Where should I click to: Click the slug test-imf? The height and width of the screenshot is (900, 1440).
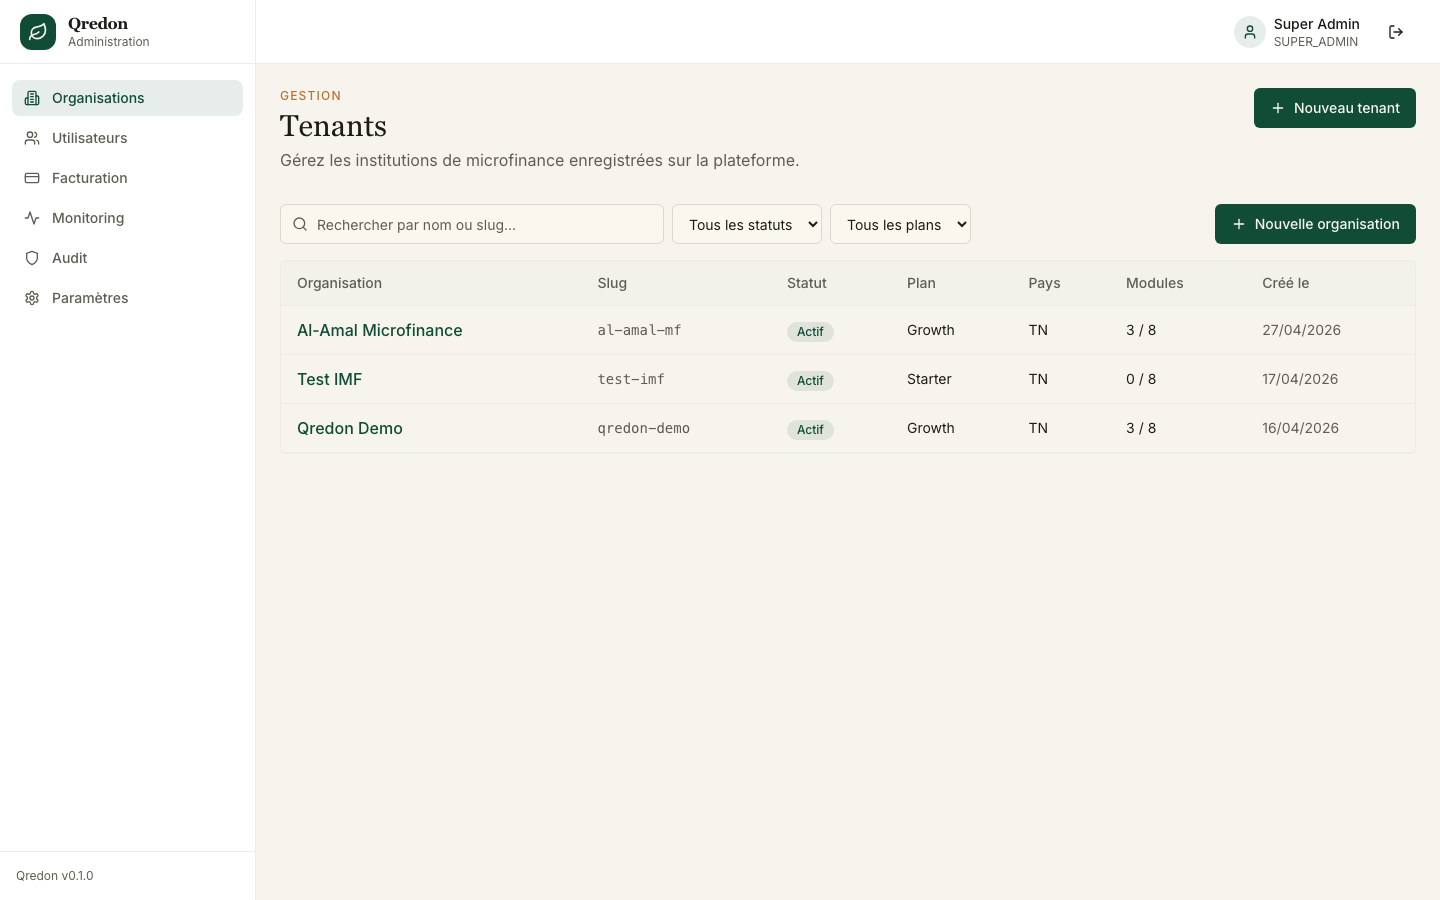click(x=631, y=379)
